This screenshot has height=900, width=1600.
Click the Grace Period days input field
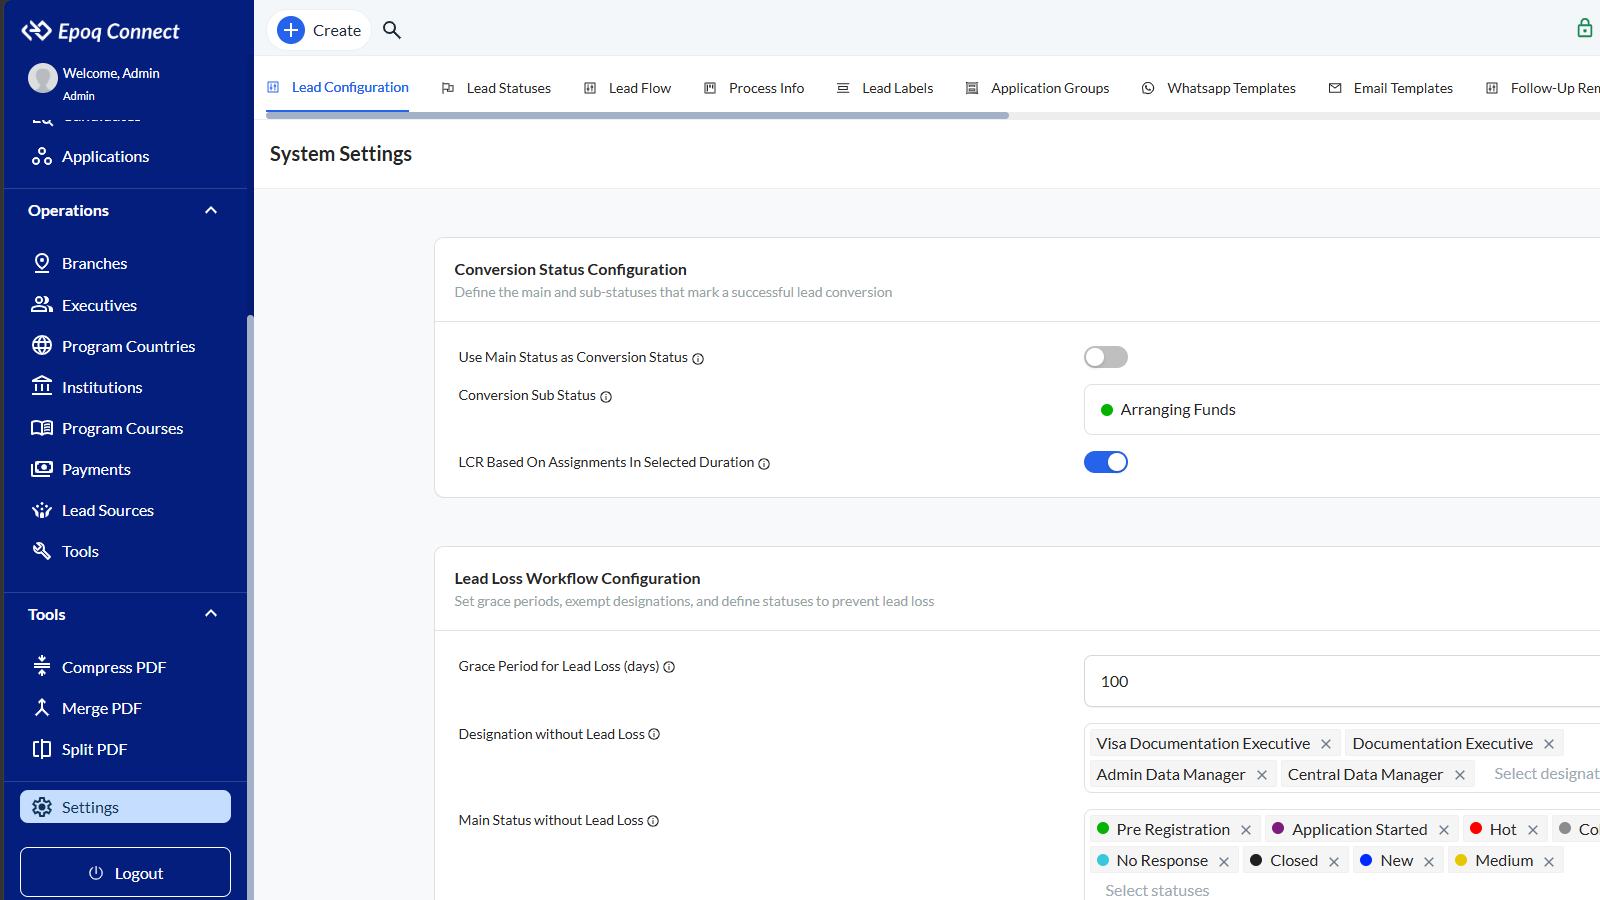click(1342, 681)
